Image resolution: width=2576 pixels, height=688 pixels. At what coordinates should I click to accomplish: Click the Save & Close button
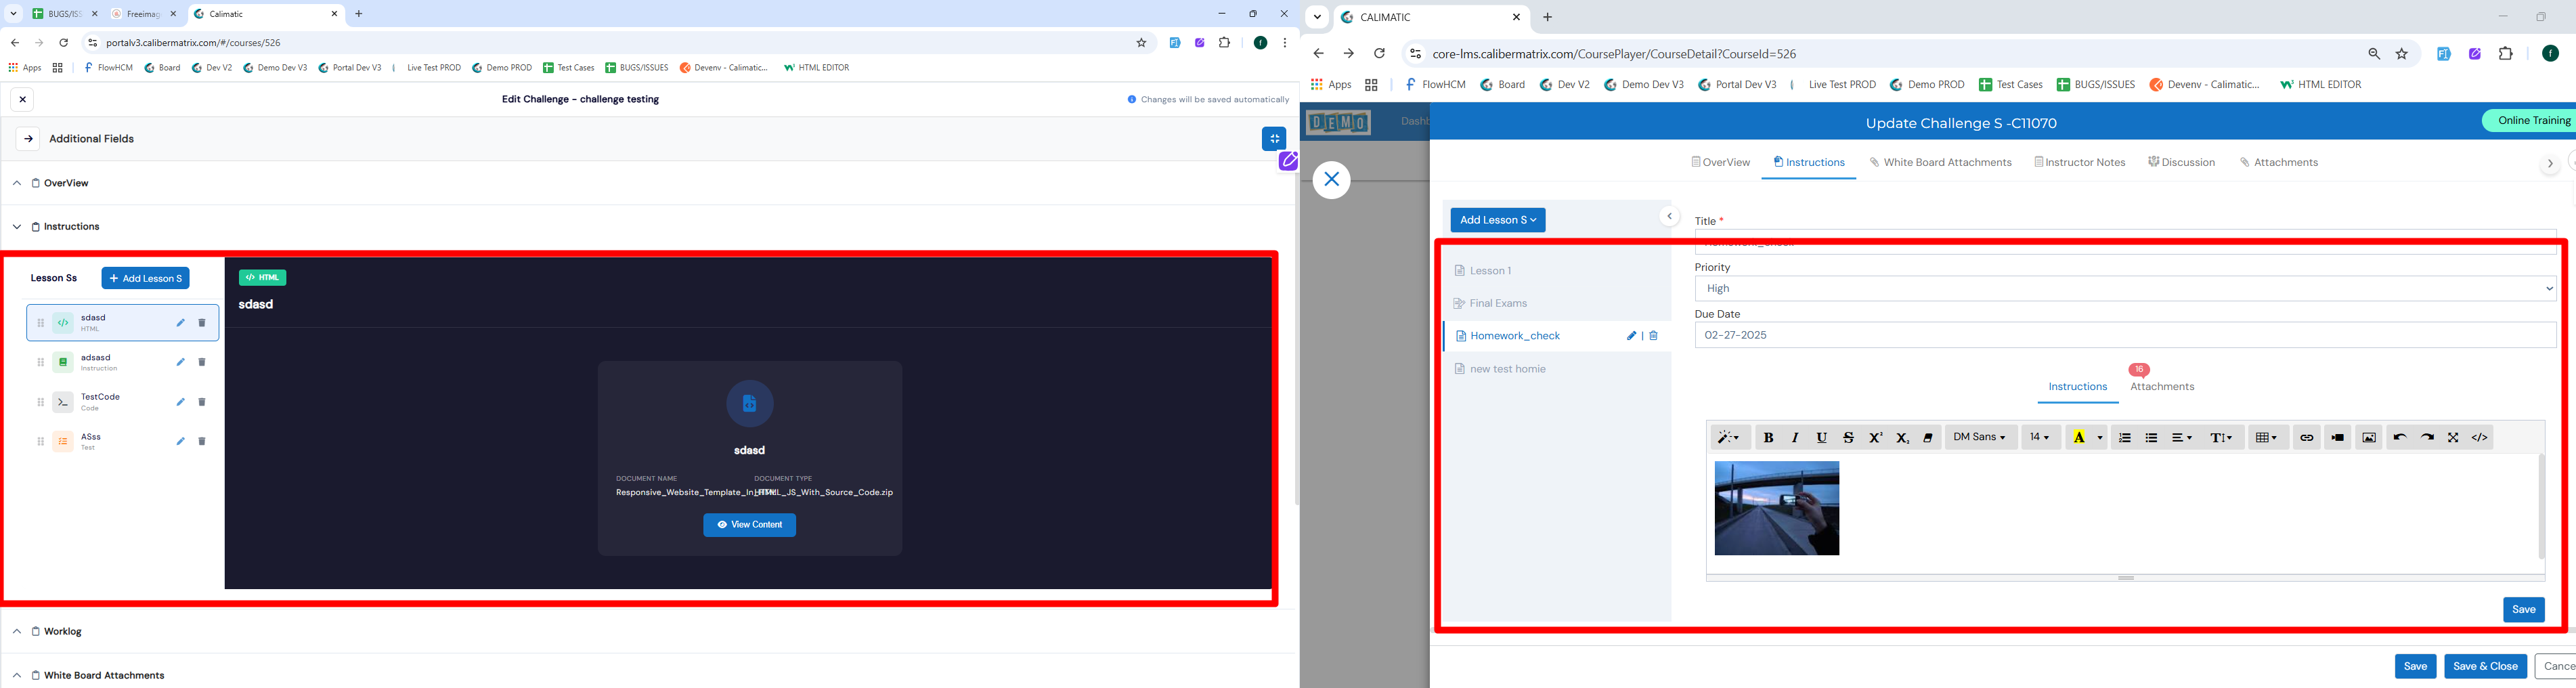2485,667
